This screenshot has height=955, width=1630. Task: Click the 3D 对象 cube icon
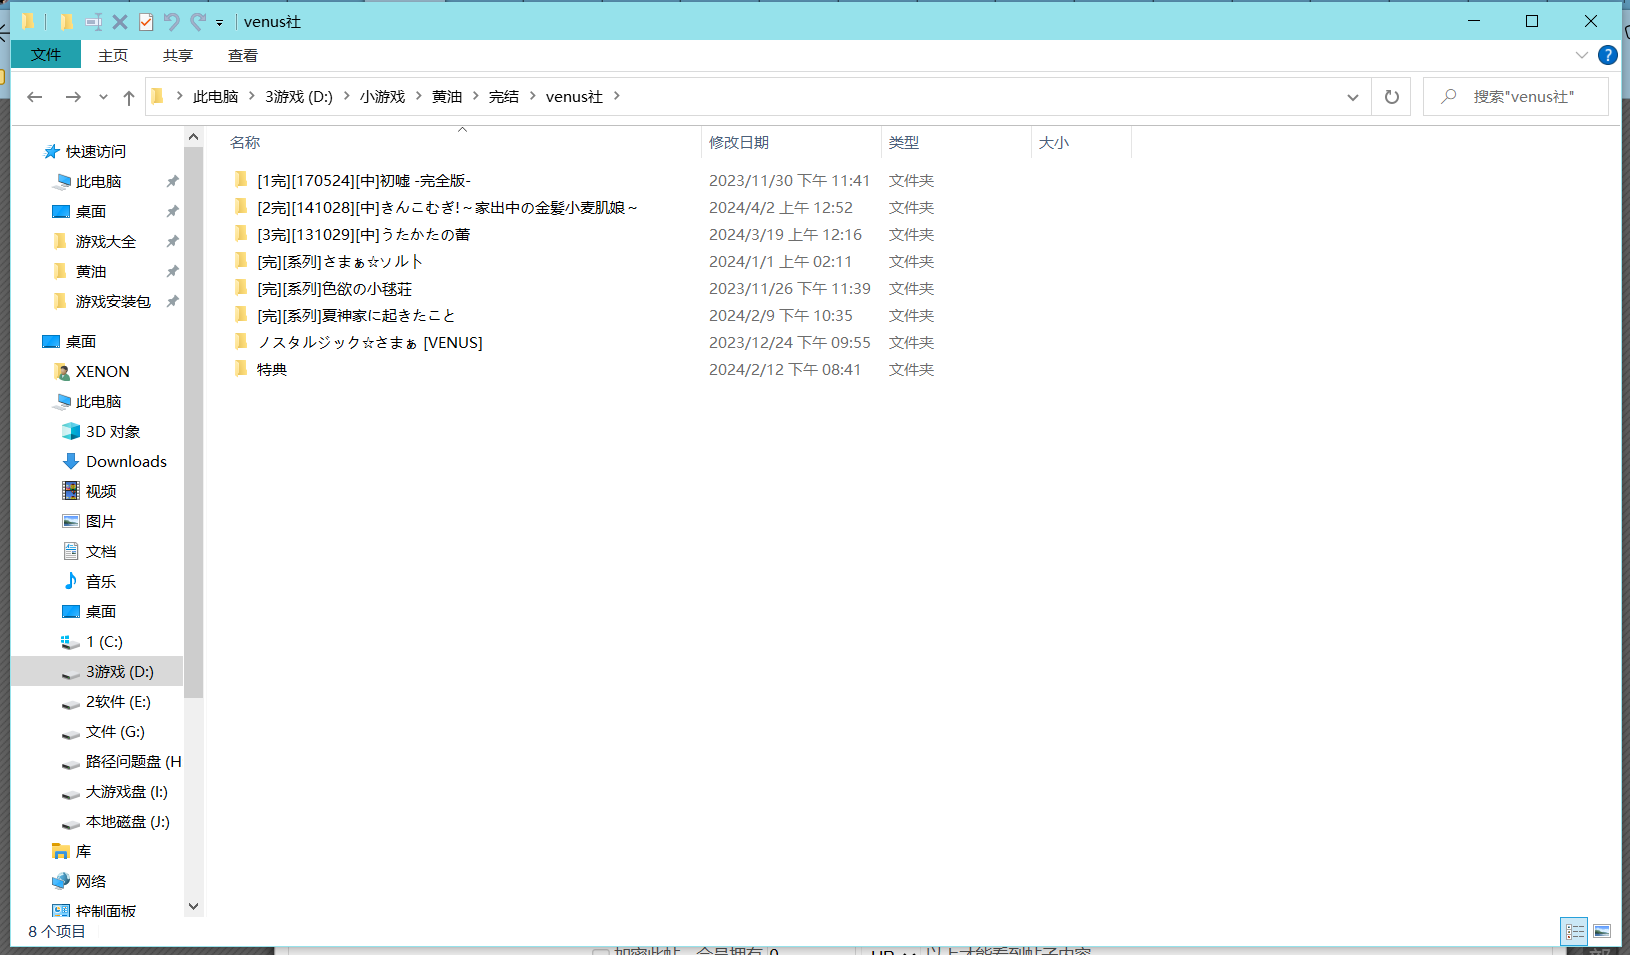click(71, 431)
